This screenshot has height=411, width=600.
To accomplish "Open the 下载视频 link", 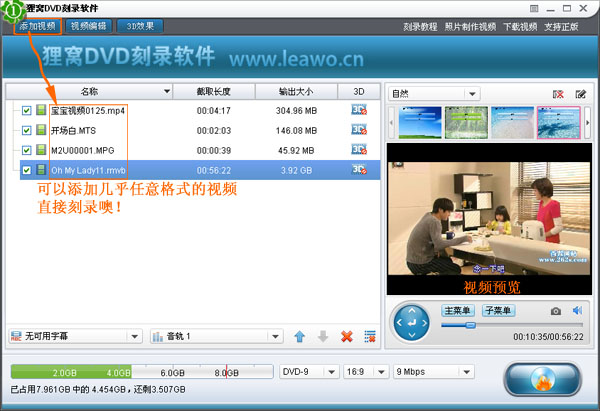I will point(520,27).
